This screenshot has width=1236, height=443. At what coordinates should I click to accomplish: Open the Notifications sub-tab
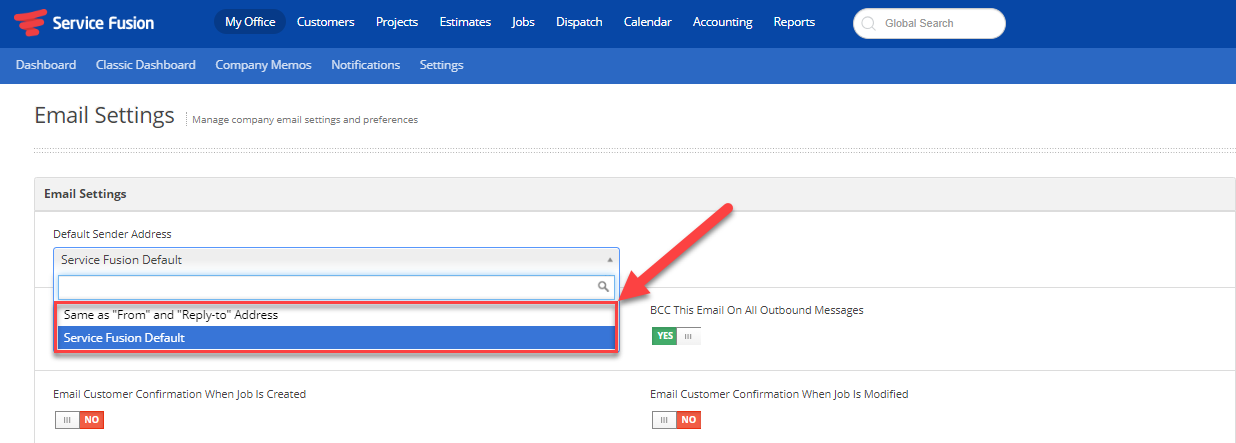pyautogui.click(x=366, y=65)
